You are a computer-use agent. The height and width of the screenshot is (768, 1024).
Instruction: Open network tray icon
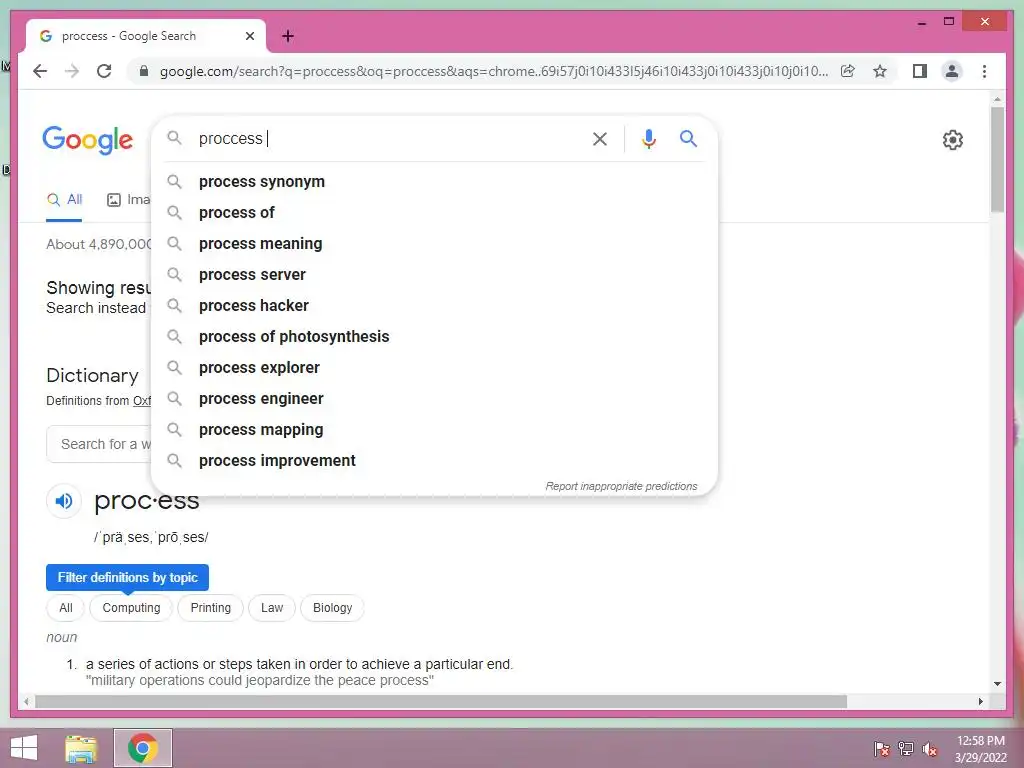click(906, 748)
